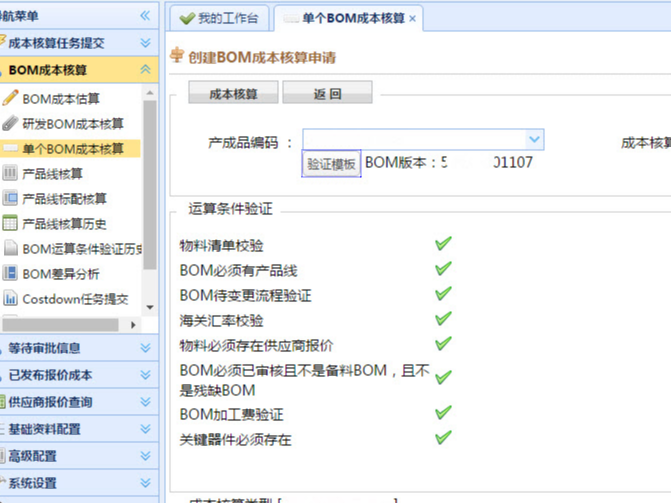This screenshot has height=503, width=671.
Task: Click the 海关汇率校验 text
Action: pos(221,320)
